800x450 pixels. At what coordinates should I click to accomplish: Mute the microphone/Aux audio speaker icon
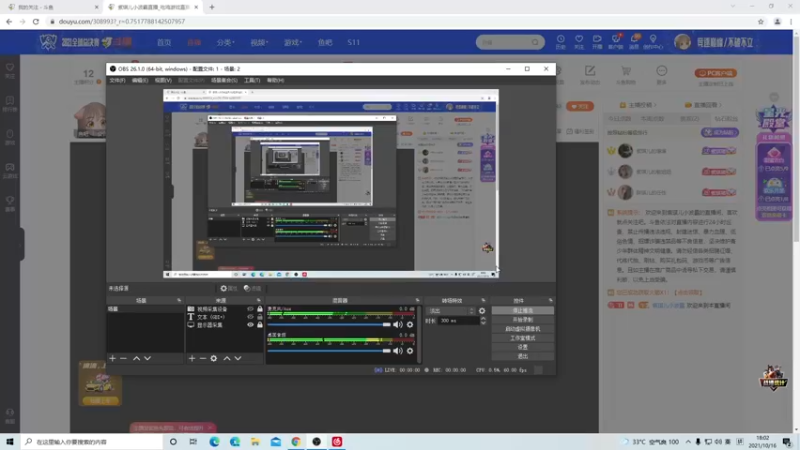[397, 324]
